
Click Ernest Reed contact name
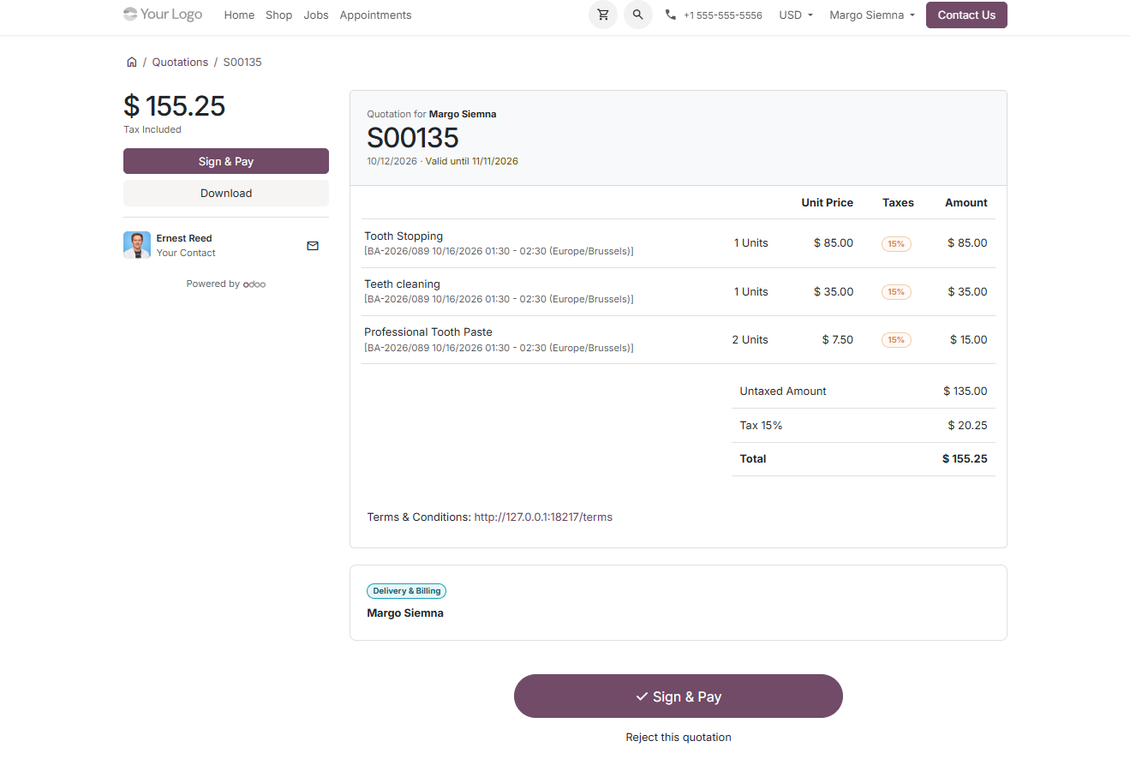184,238
